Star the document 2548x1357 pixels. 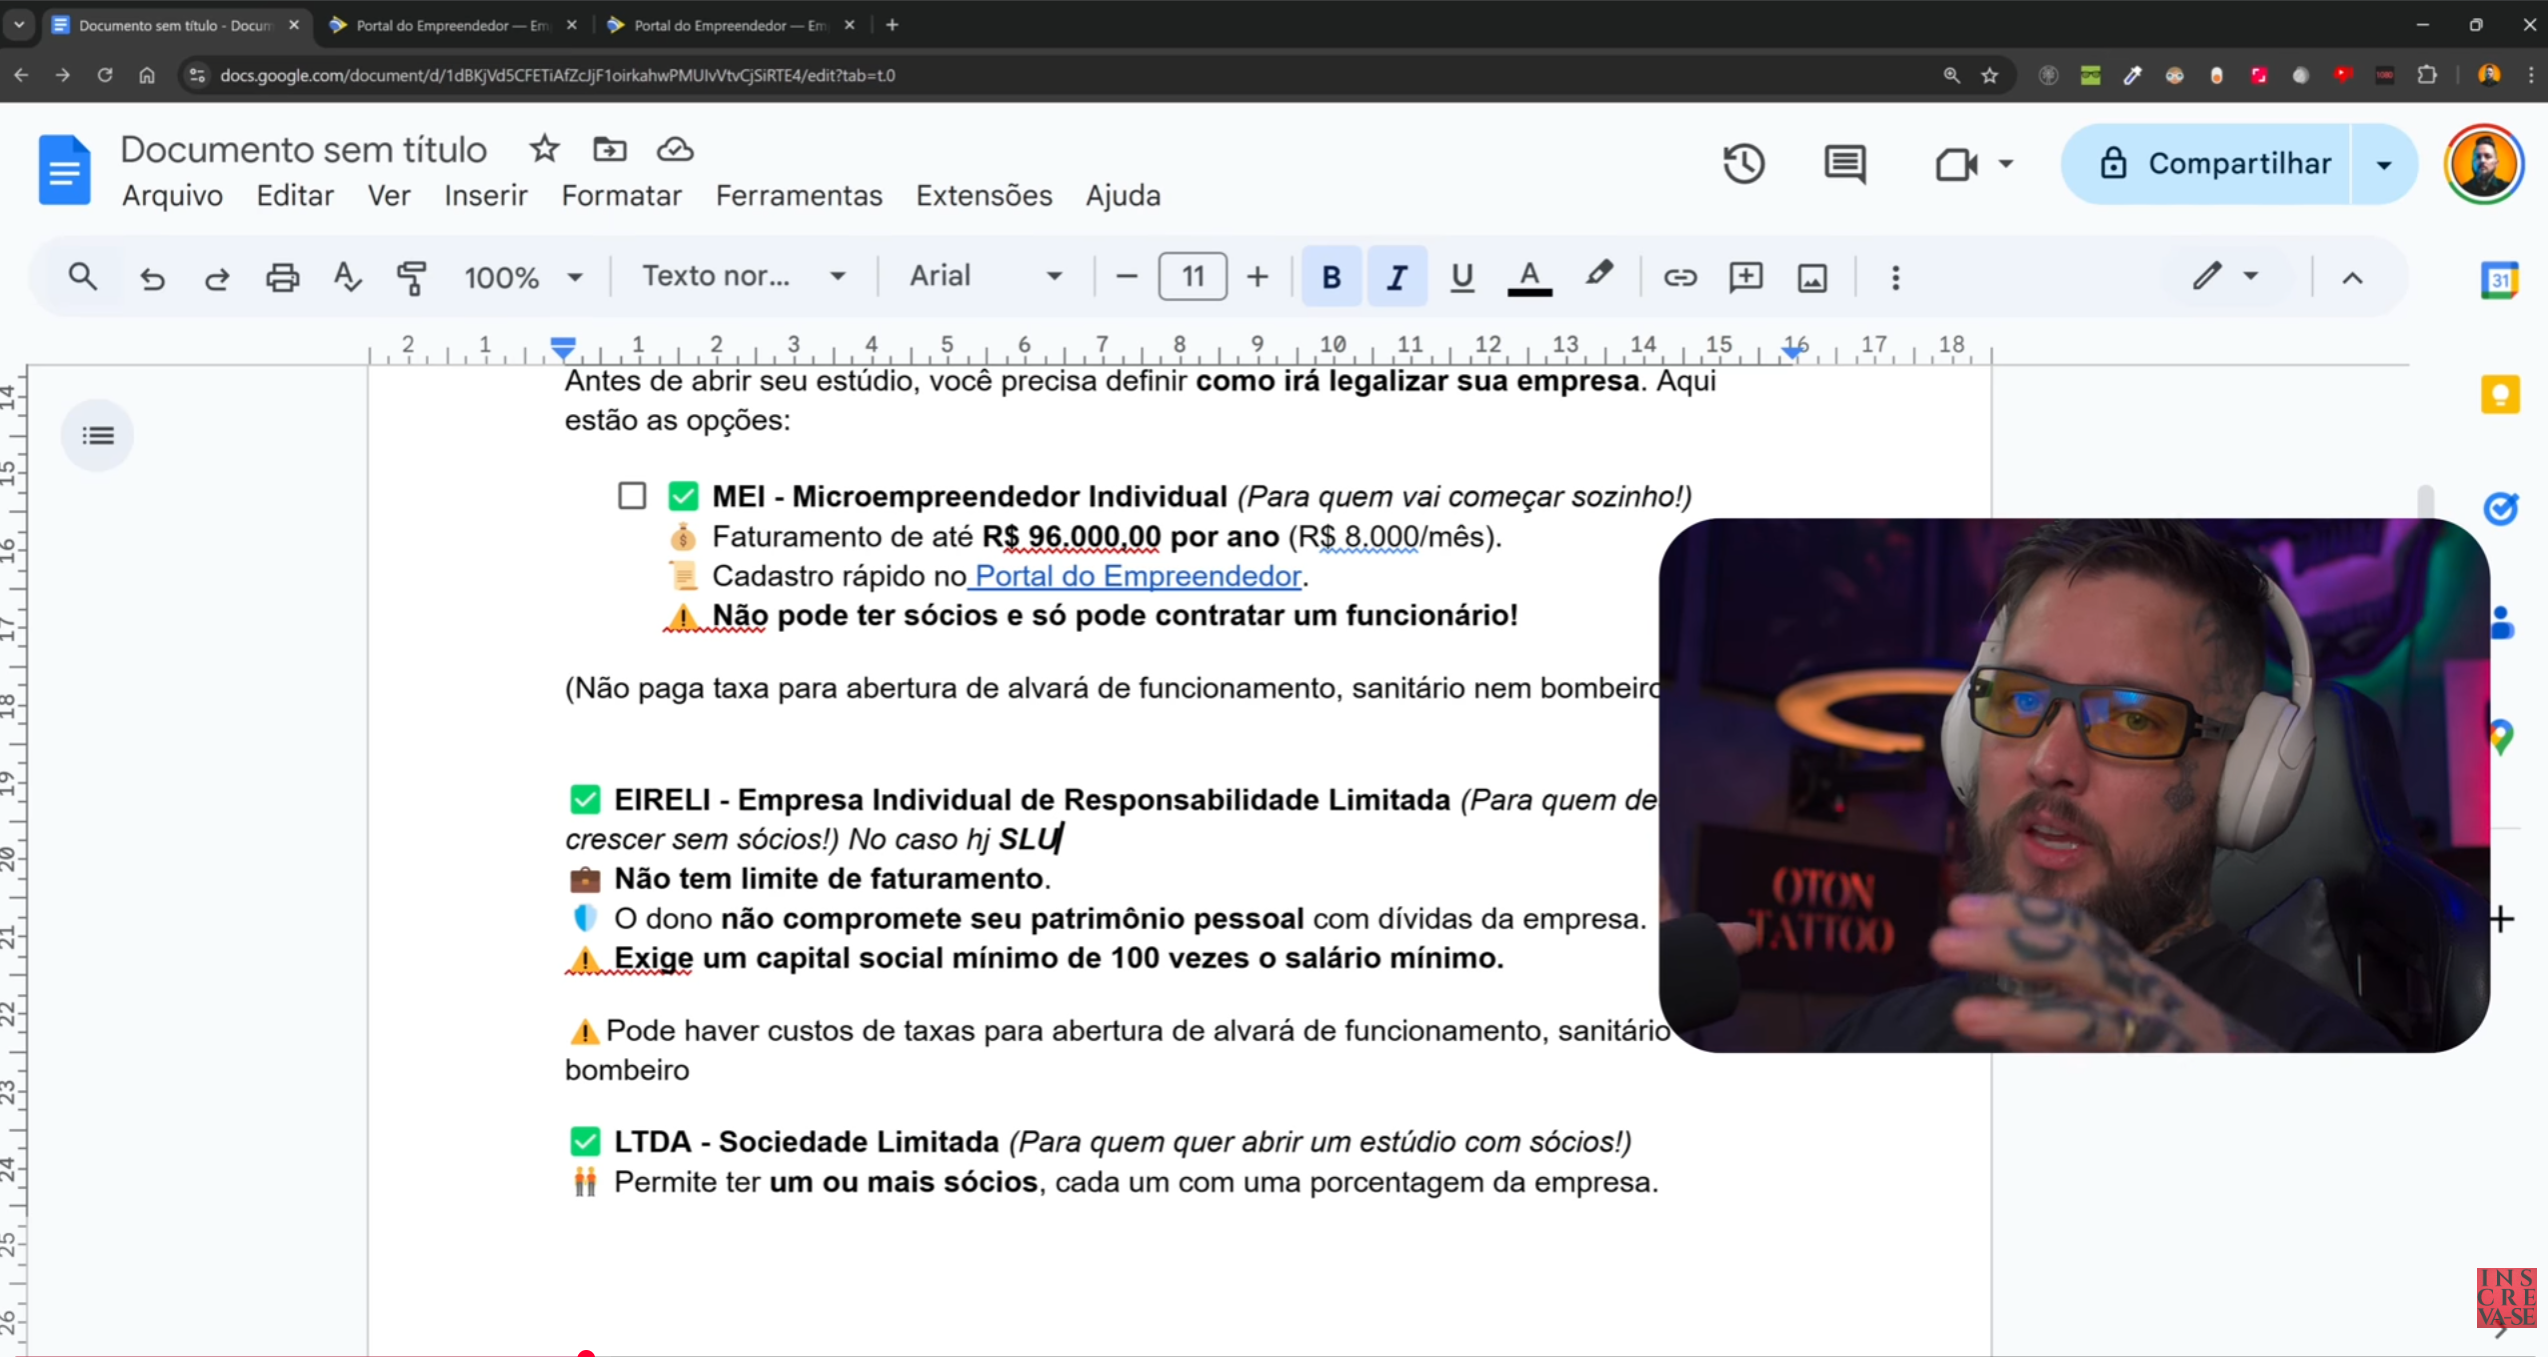(x=544, y=149)
